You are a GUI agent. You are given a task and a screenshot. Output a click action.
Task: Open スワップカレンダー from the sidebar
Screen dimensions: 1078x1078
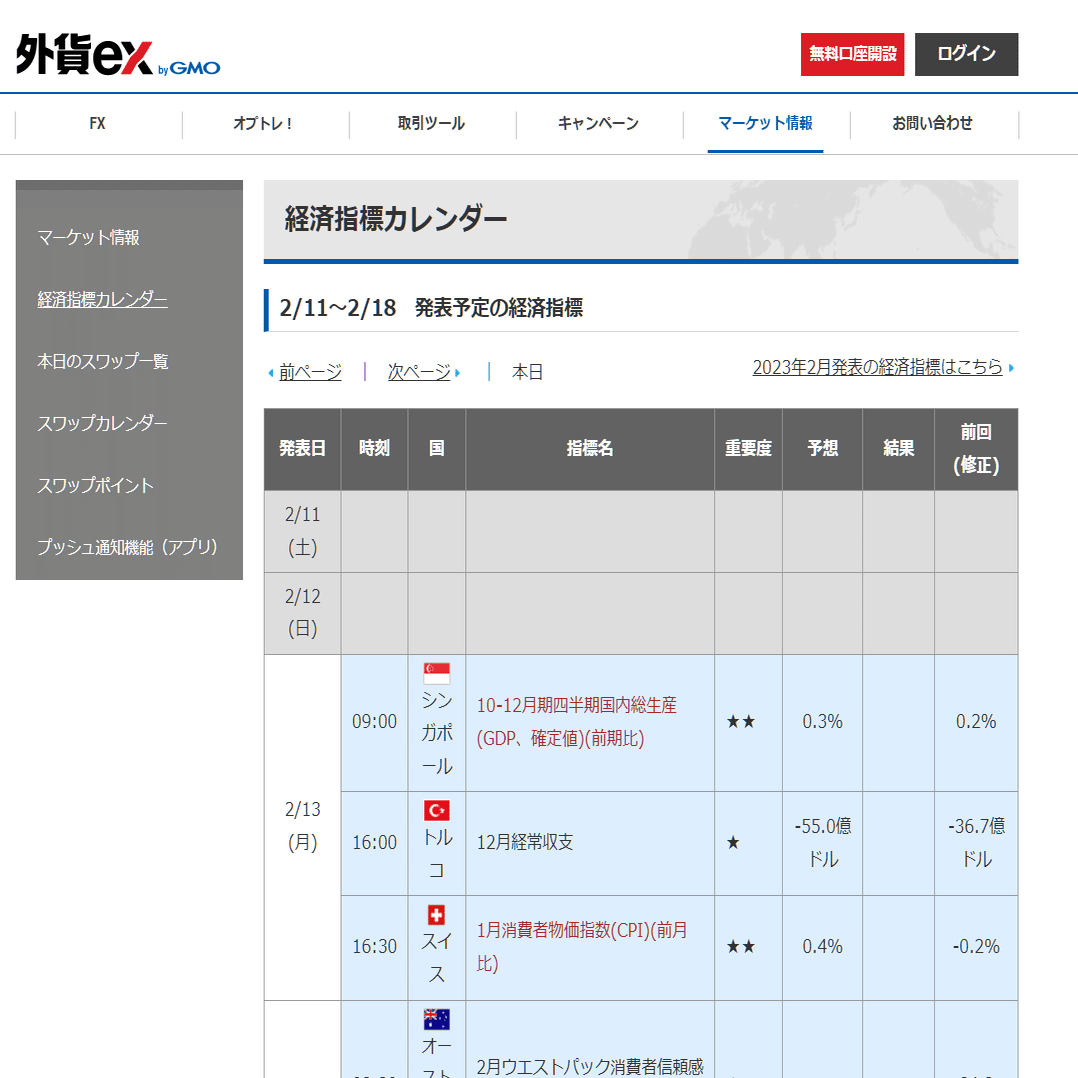coord(104,423)
